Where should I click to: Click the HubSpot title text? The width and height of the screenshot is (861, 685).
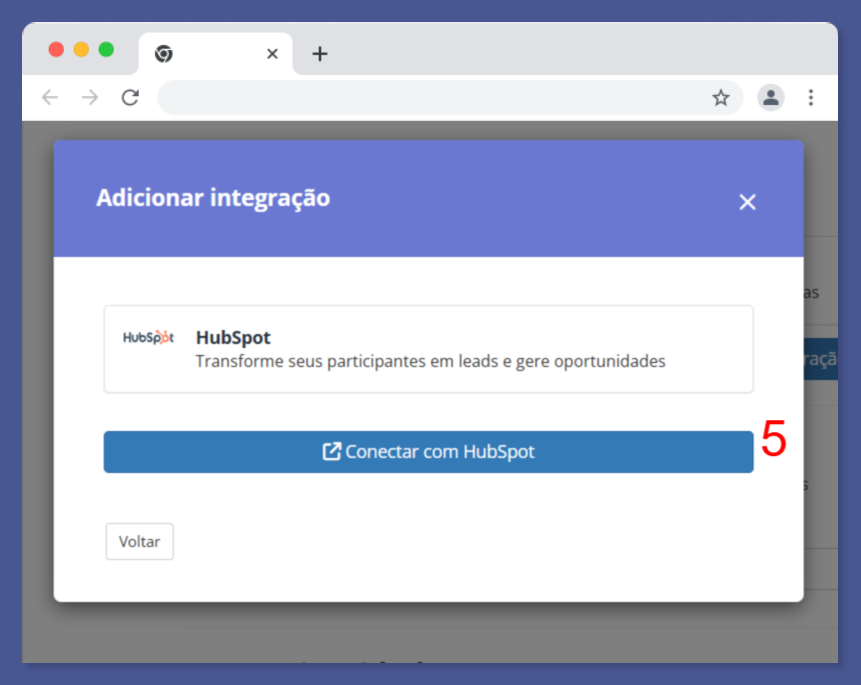pyautogui.click(x=233, y=337)
